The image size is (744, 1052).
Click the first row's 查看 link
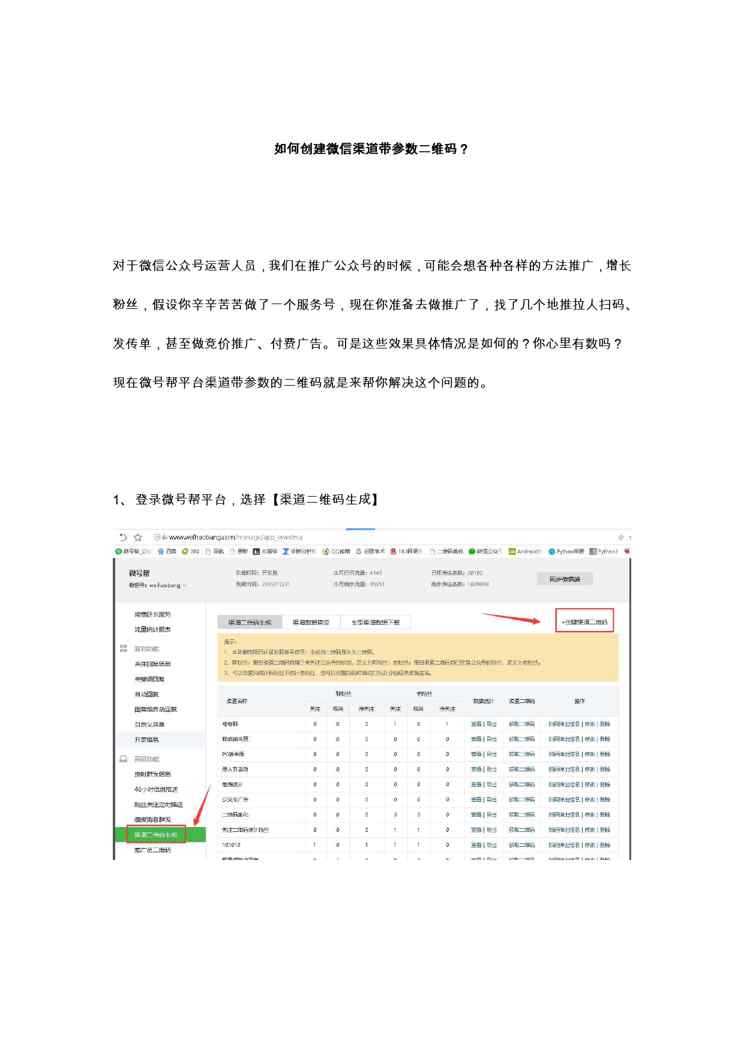[x=476, y=723]
